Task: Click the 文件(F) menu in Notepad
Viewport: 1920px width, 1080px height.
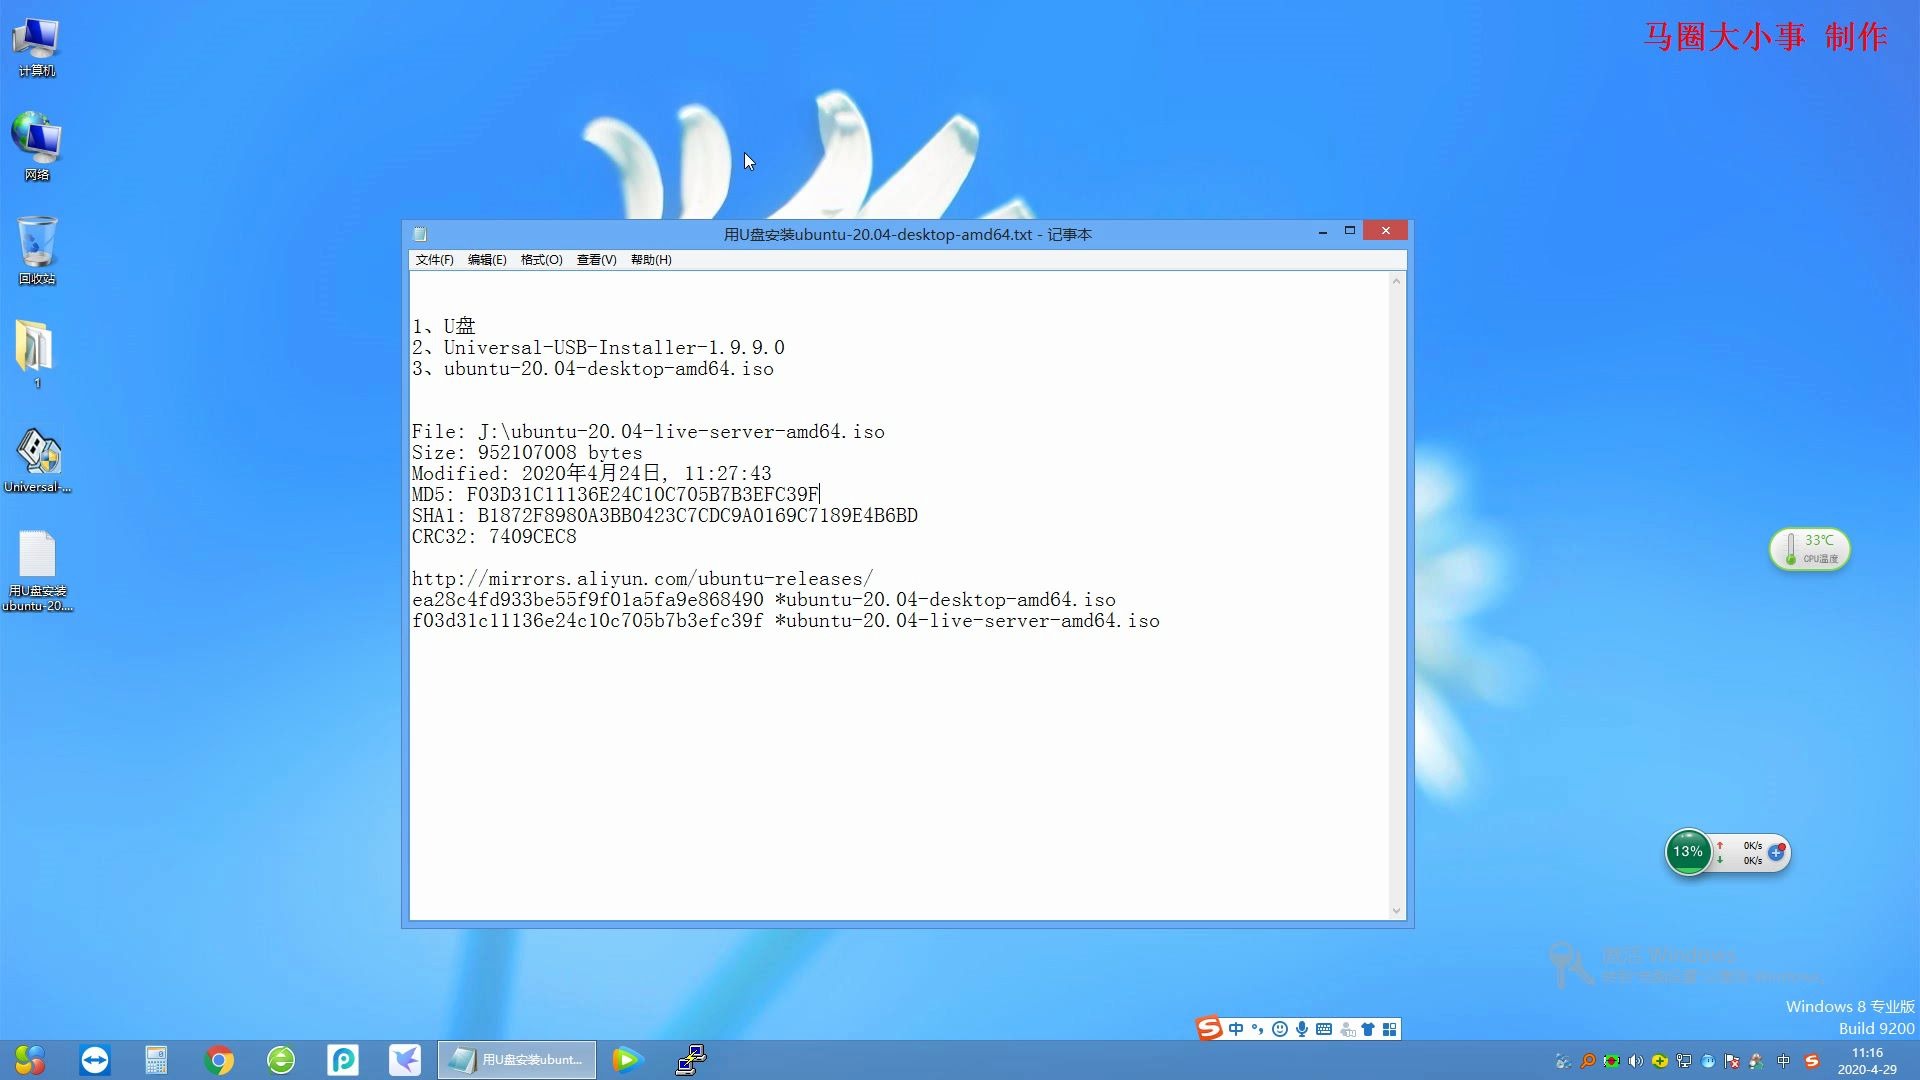Action: coord(435,260)
